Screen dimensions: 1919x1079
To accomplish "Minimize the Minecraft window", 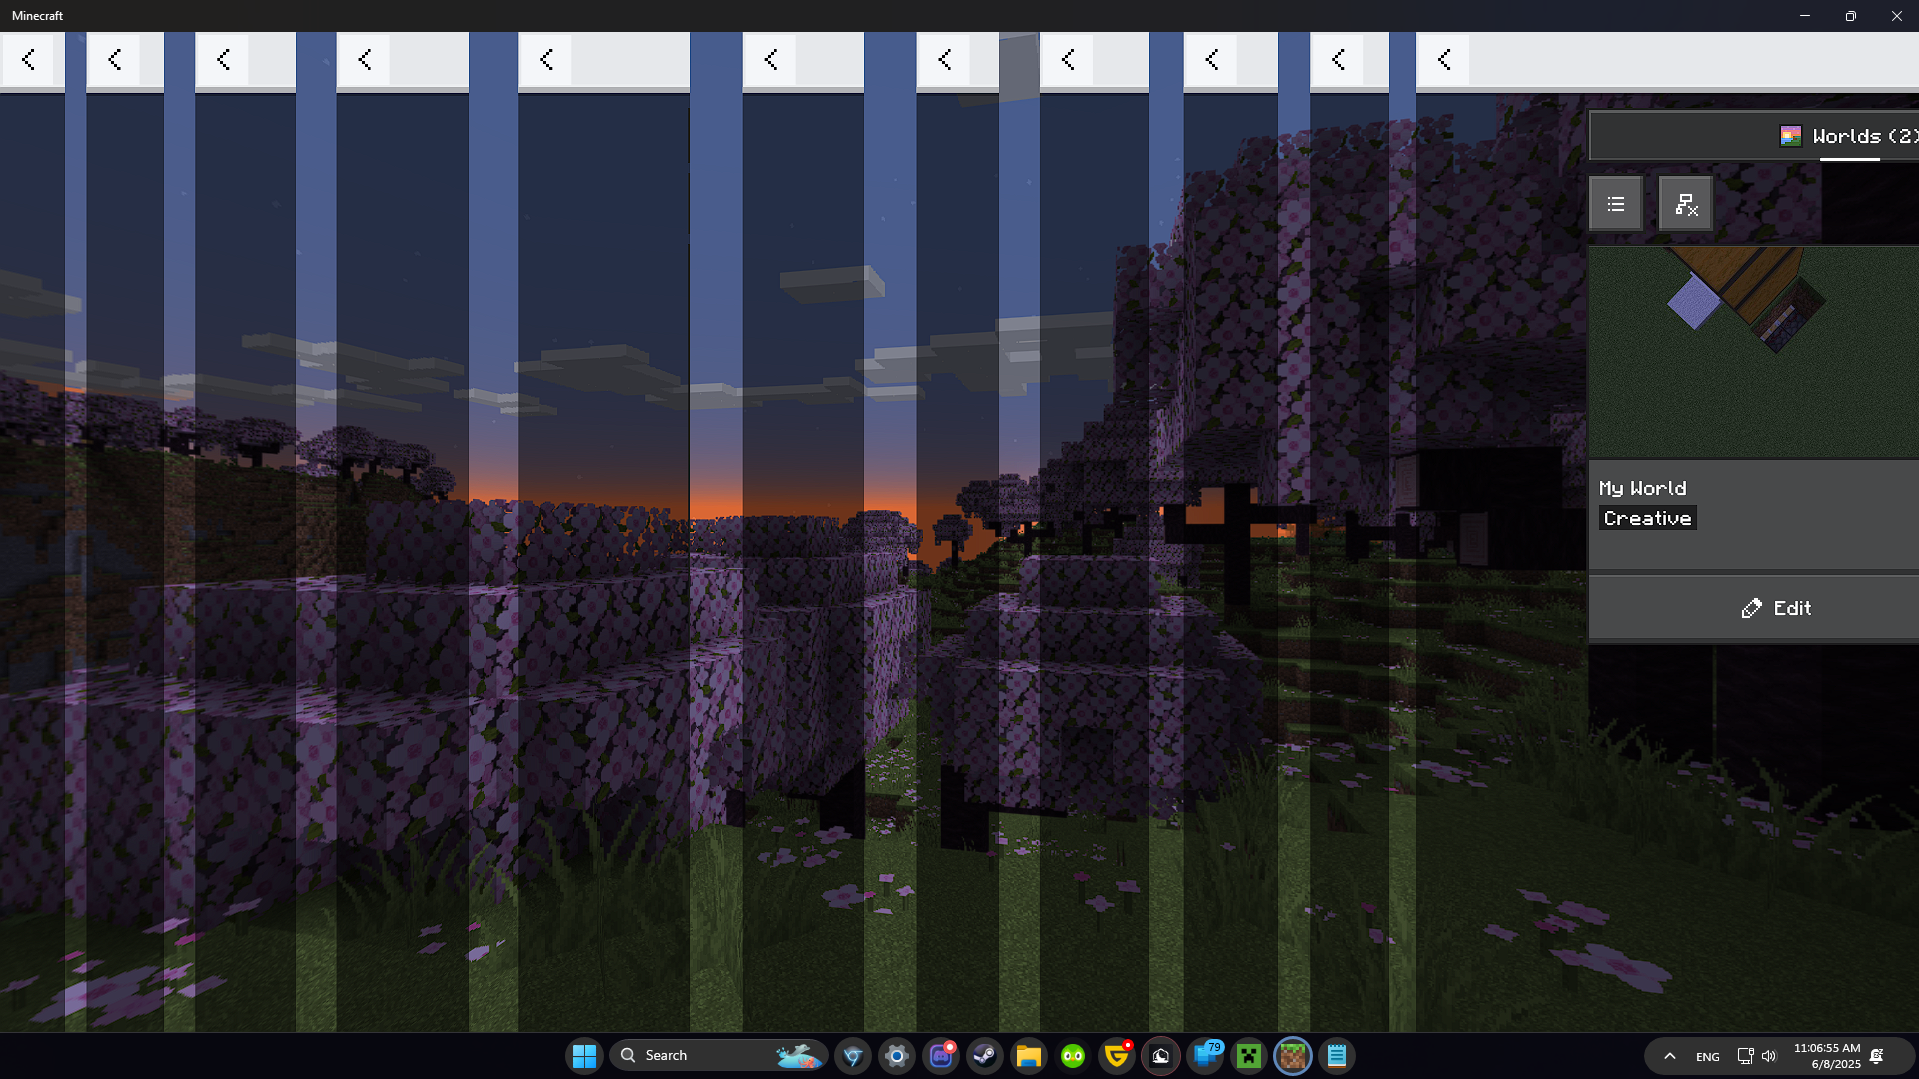I will tap(1805, 16).
